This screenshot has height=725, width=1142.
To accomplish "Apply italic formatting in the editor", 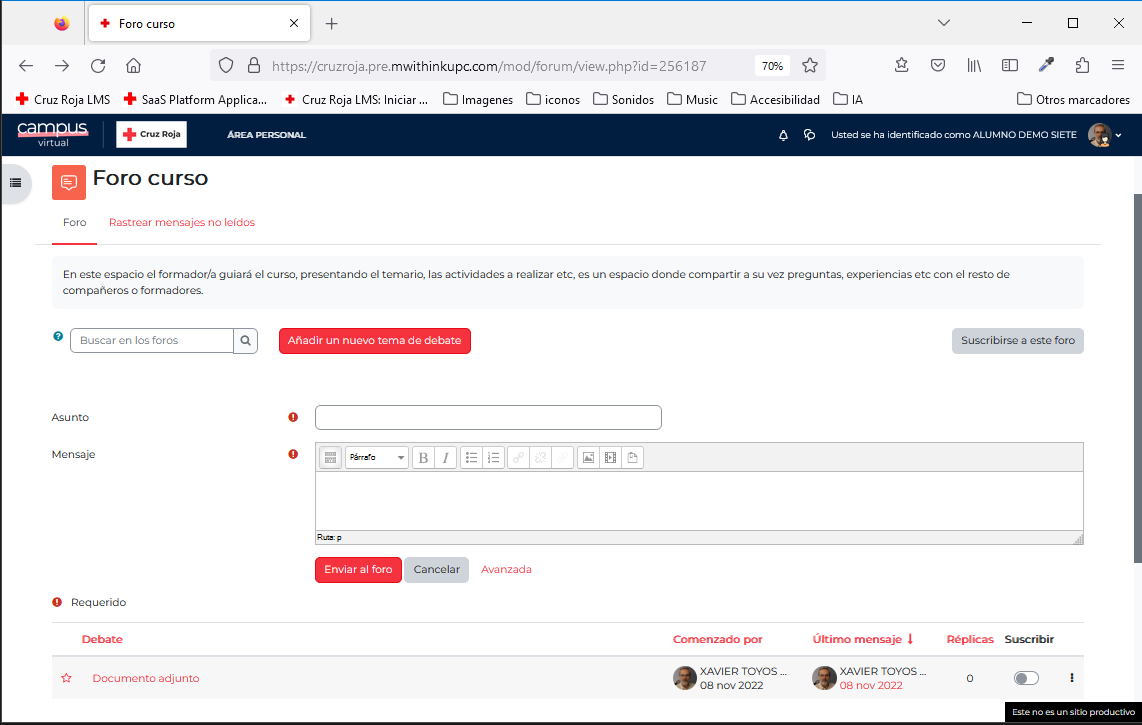I will (x=445, y=458).
